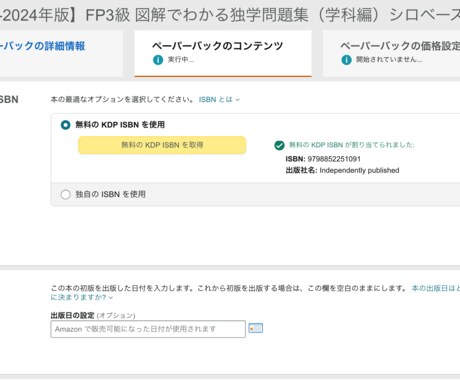The height and width of the screenshot is (380, 460).
Task: Click the info icon beside 実行中
Action: [158, 60]
